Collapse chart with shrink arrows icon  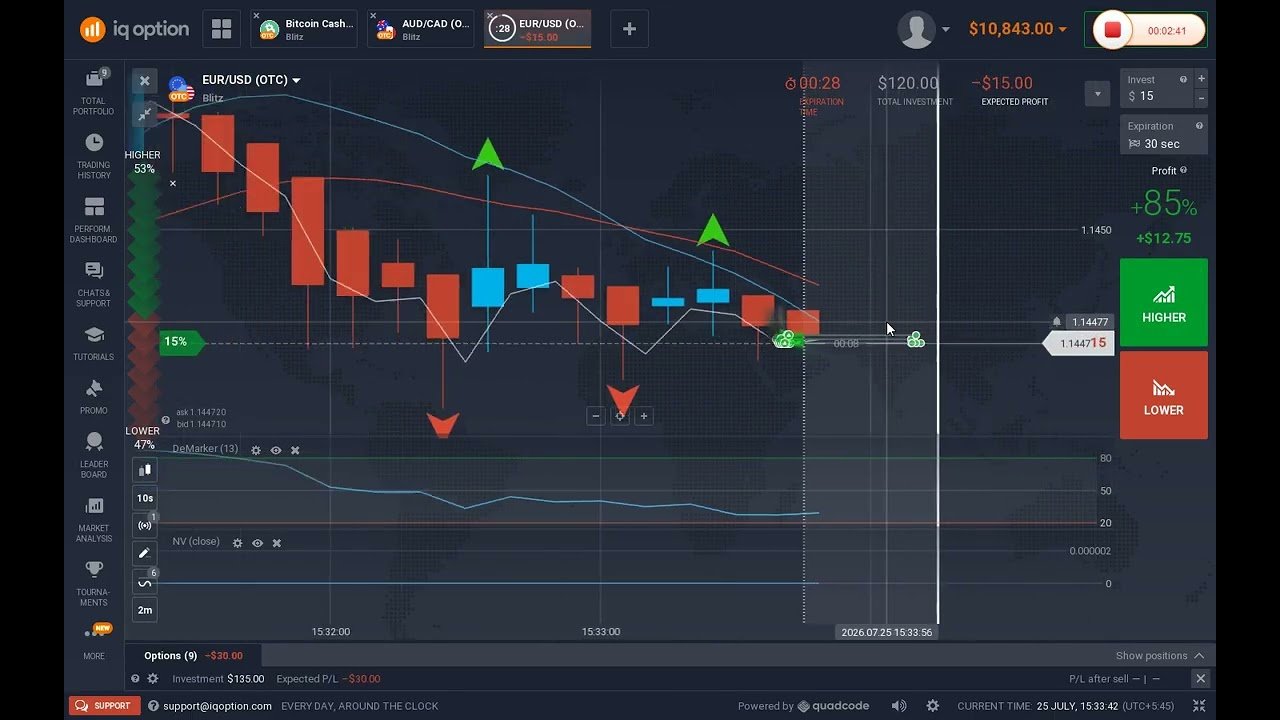[144, 115]
